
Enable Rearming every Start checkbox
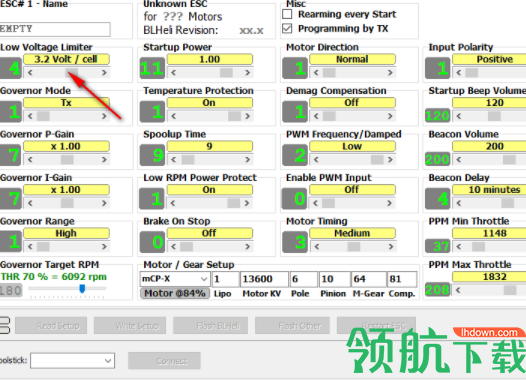tap(287, 14)
